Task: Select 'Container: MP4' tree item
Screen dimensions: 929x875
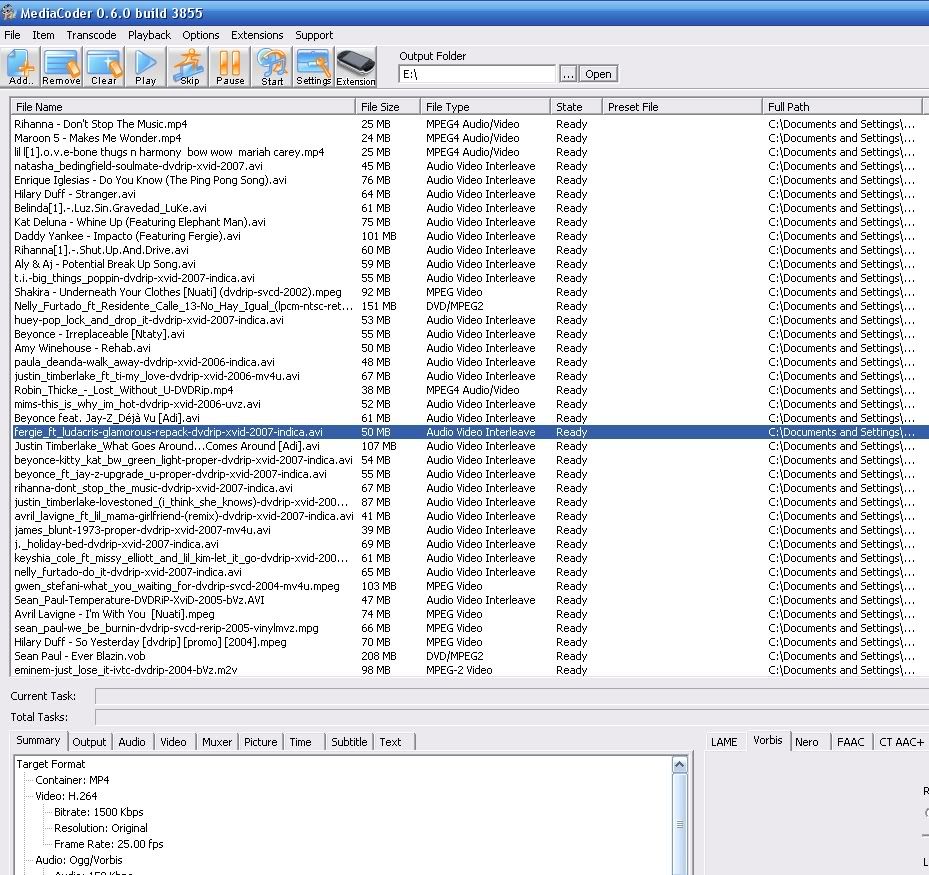Action: click(72, 780)
